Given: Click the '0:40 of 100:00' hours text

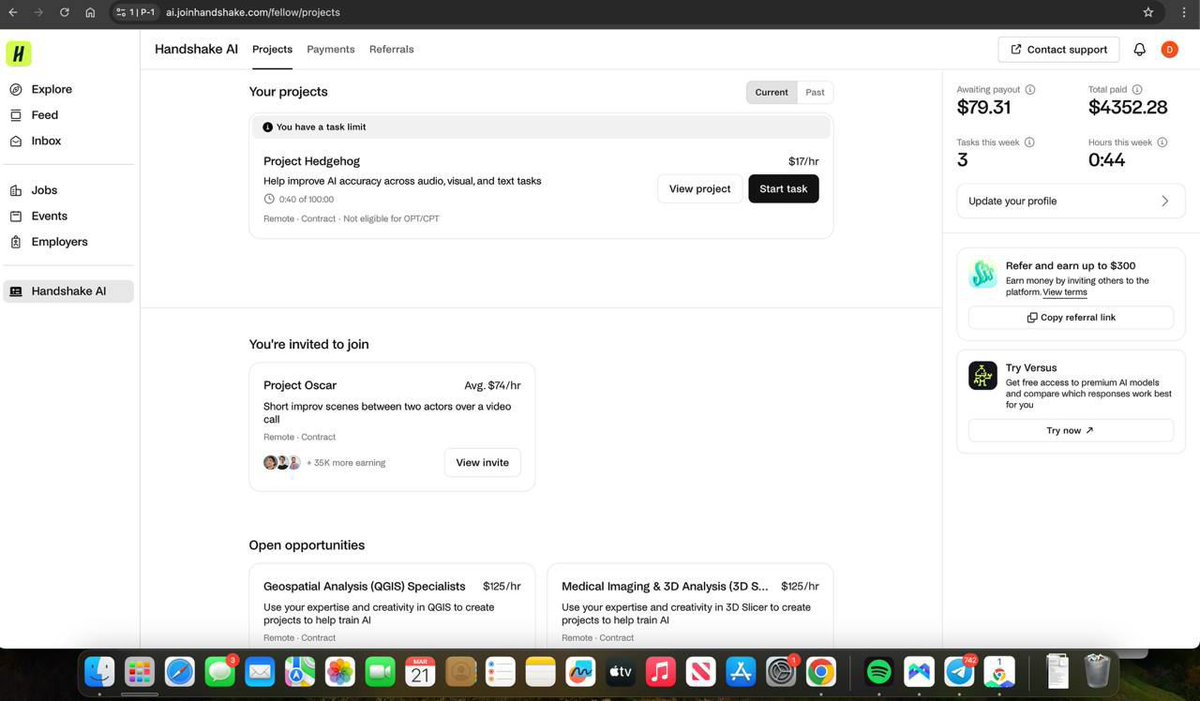Looking at the screenshot, I should tap(306, 200).
